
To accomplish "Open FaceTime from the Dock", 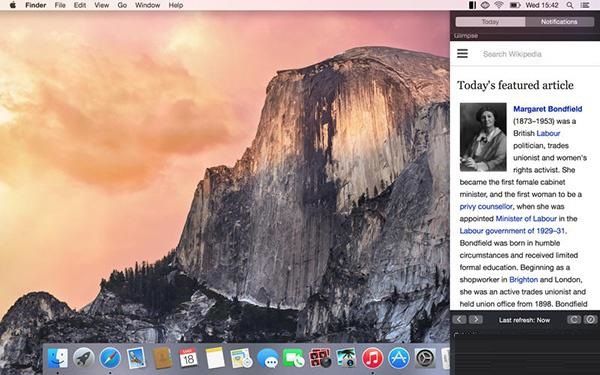I will 293,359.
